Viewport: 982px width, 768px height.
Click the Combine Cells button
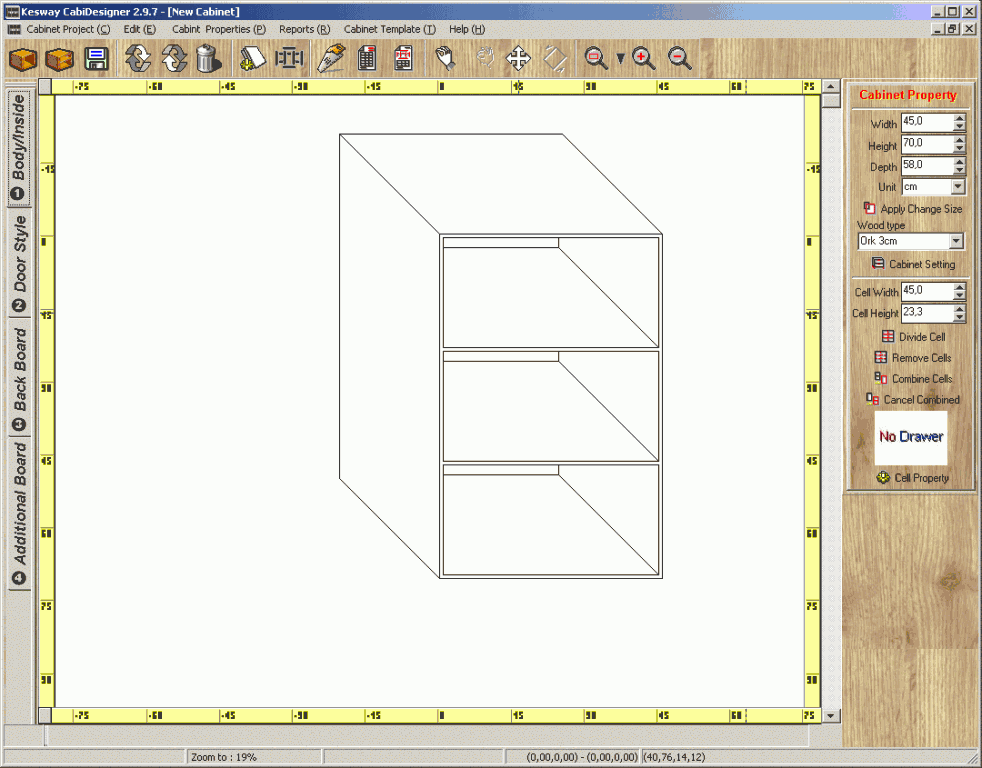point(913,378)
